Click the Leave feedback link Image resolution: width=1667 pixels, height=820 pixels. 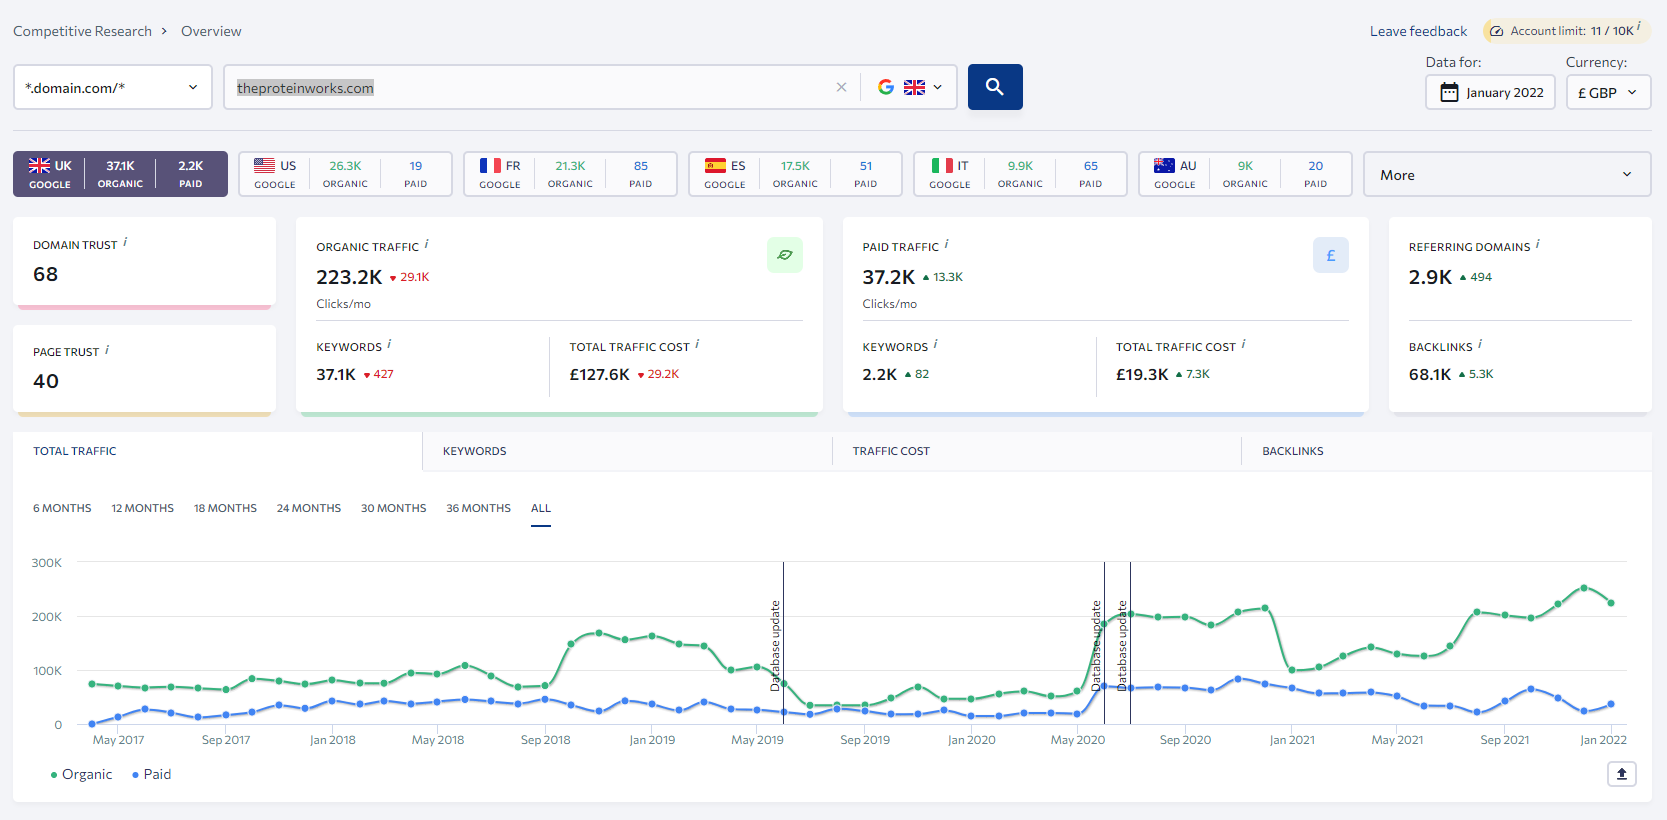[x=1418, y=31]
